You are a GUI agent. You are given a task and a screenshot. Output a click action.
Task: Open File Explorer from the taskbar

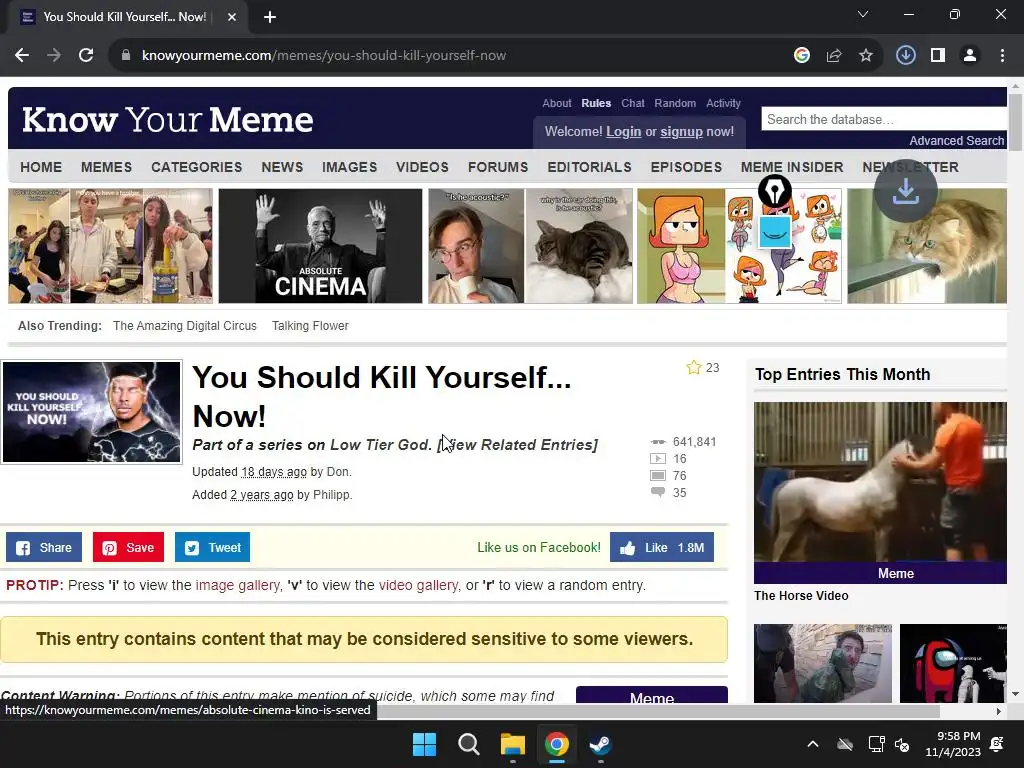click(x=513, y=744)
